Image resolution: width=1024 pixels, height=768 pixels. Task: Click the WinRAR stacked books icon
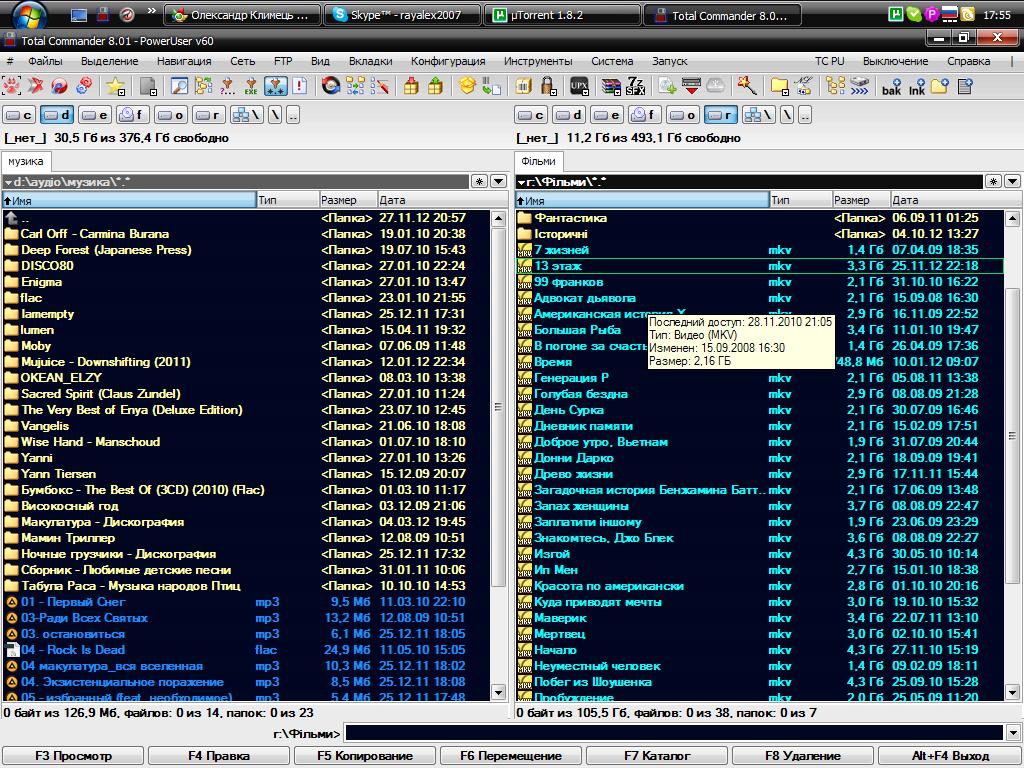coord(611,86)
